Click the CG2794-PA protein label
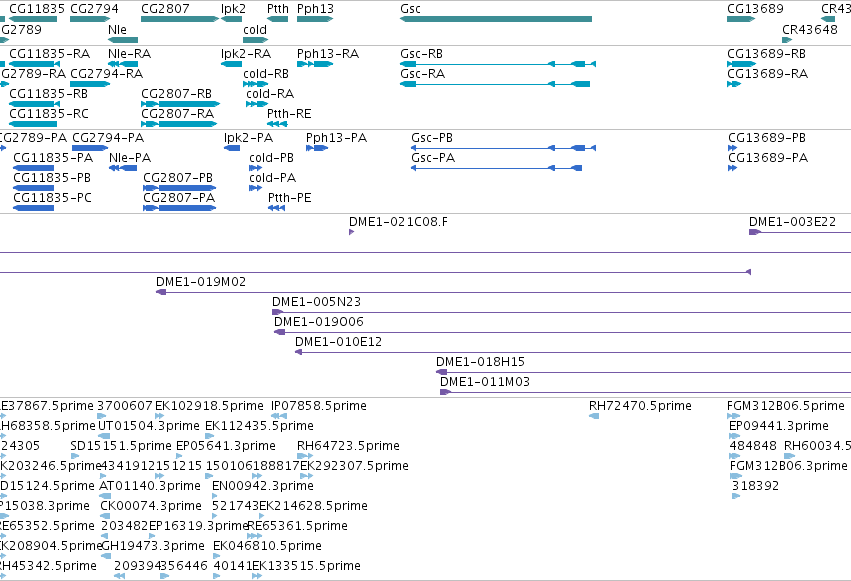The width and height of the screenshot is (851, 581). (x=108, y=138)
